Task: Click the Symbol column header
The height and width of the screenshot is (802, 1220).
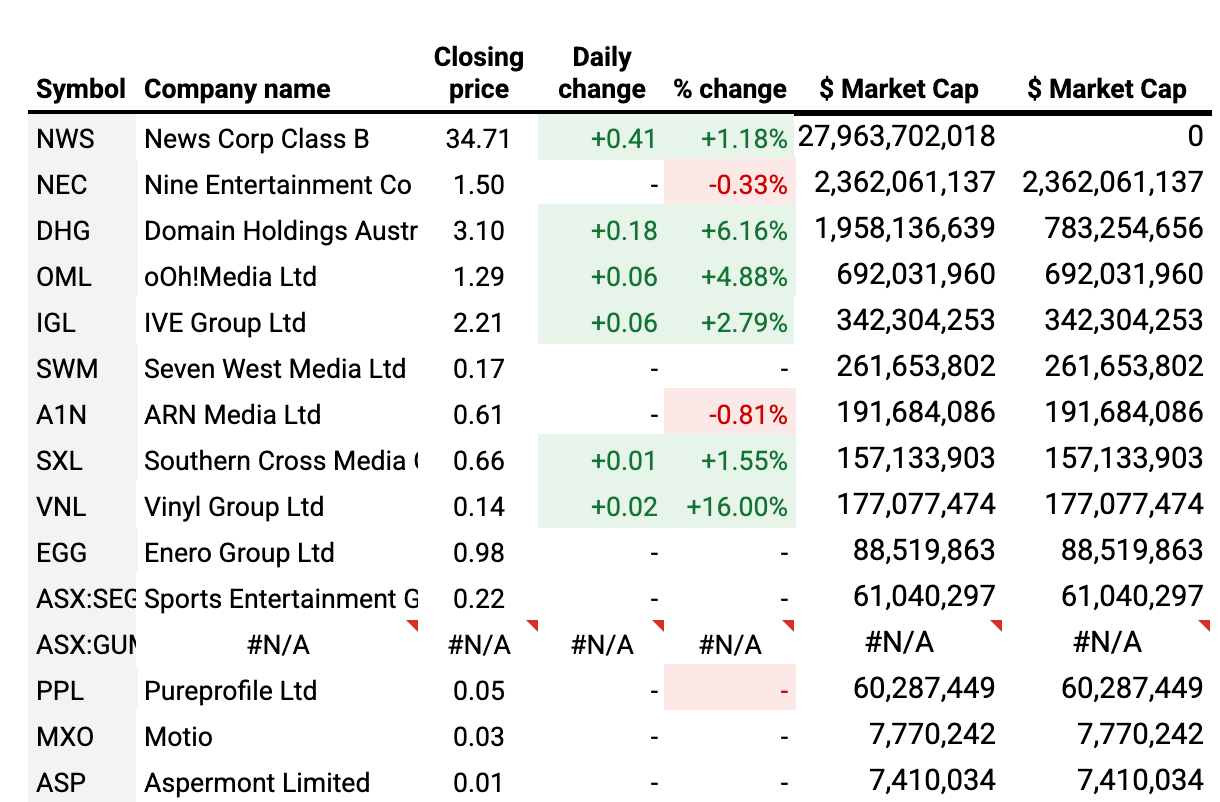Action: 81,89
